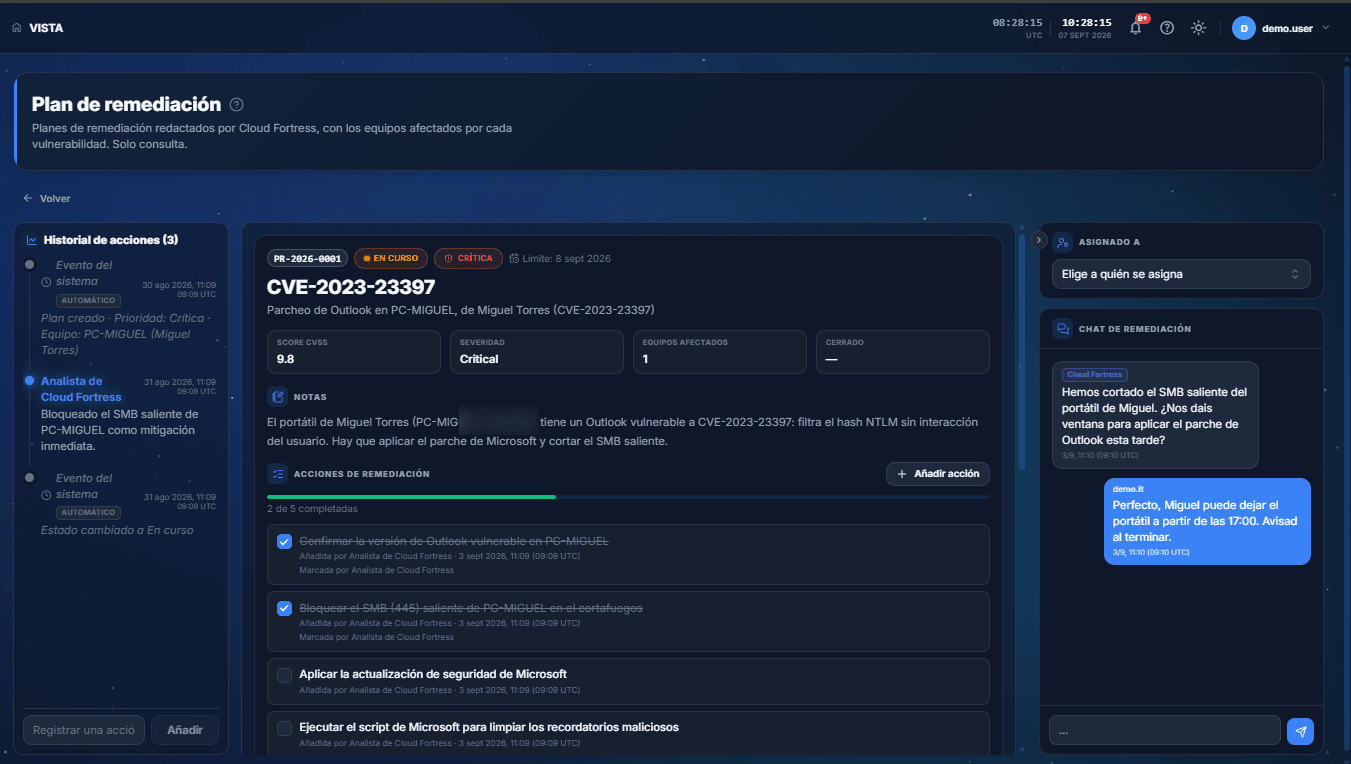Click the Volver back arrow icon
Screen dimensions: 1351x764
[x=28, y=198]
